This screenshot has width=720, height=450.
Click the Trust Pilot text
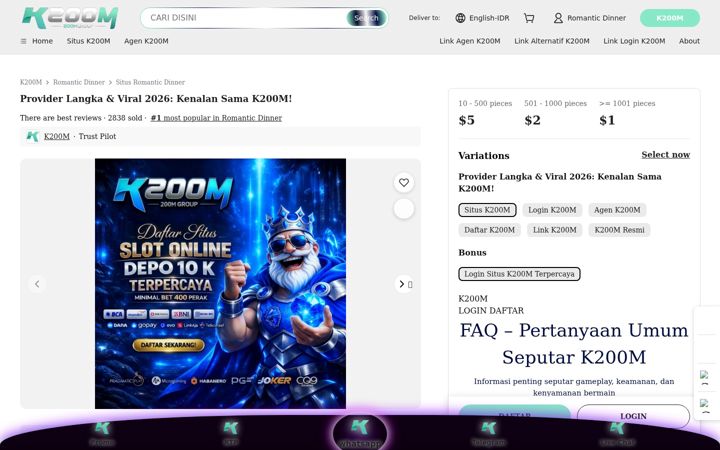click(x=97, y=136)
